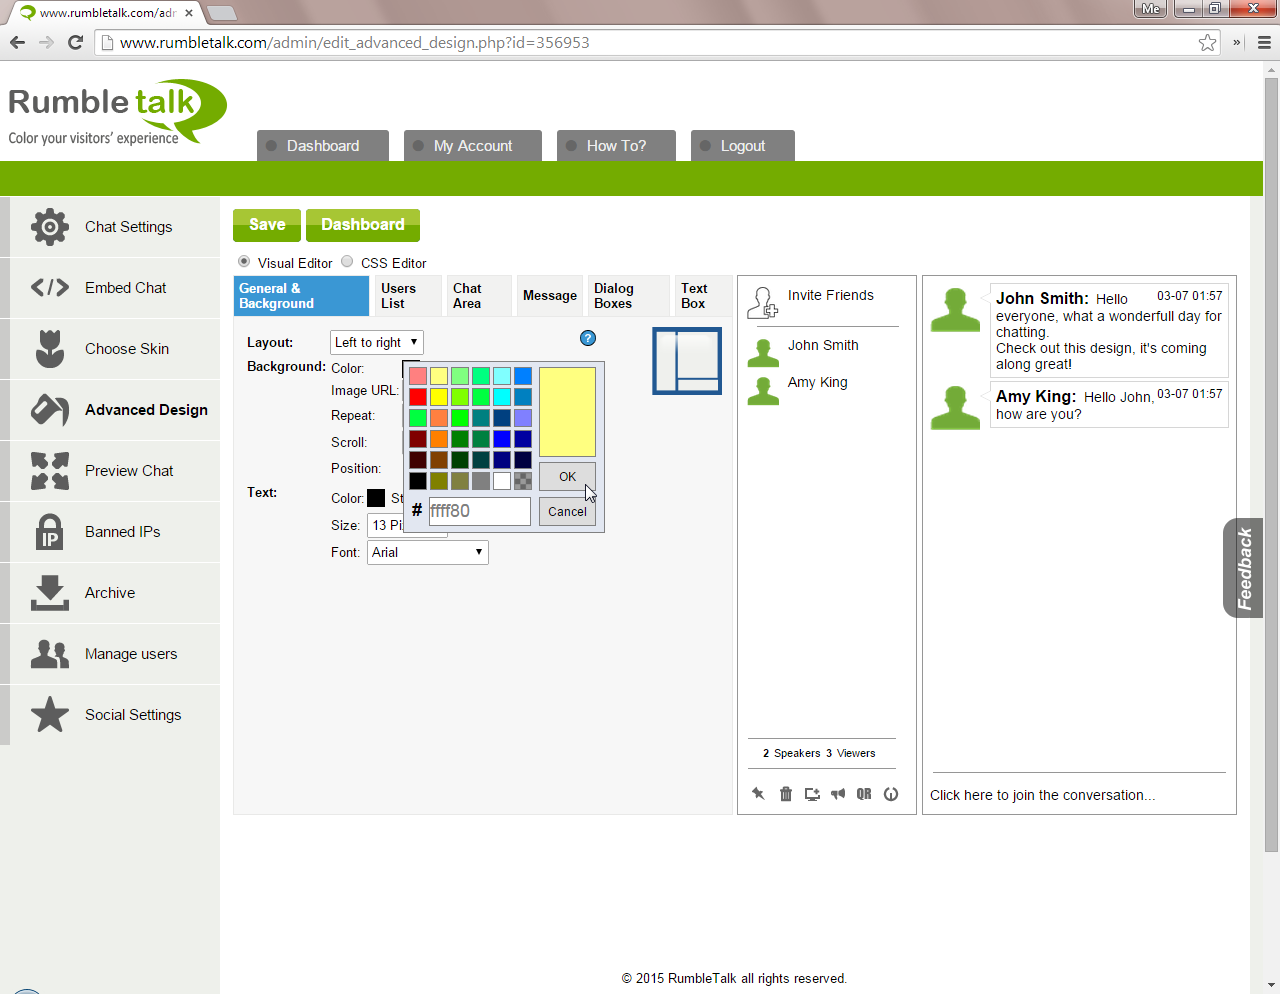Open the Preview Chat arrows icon

(50, 471)
